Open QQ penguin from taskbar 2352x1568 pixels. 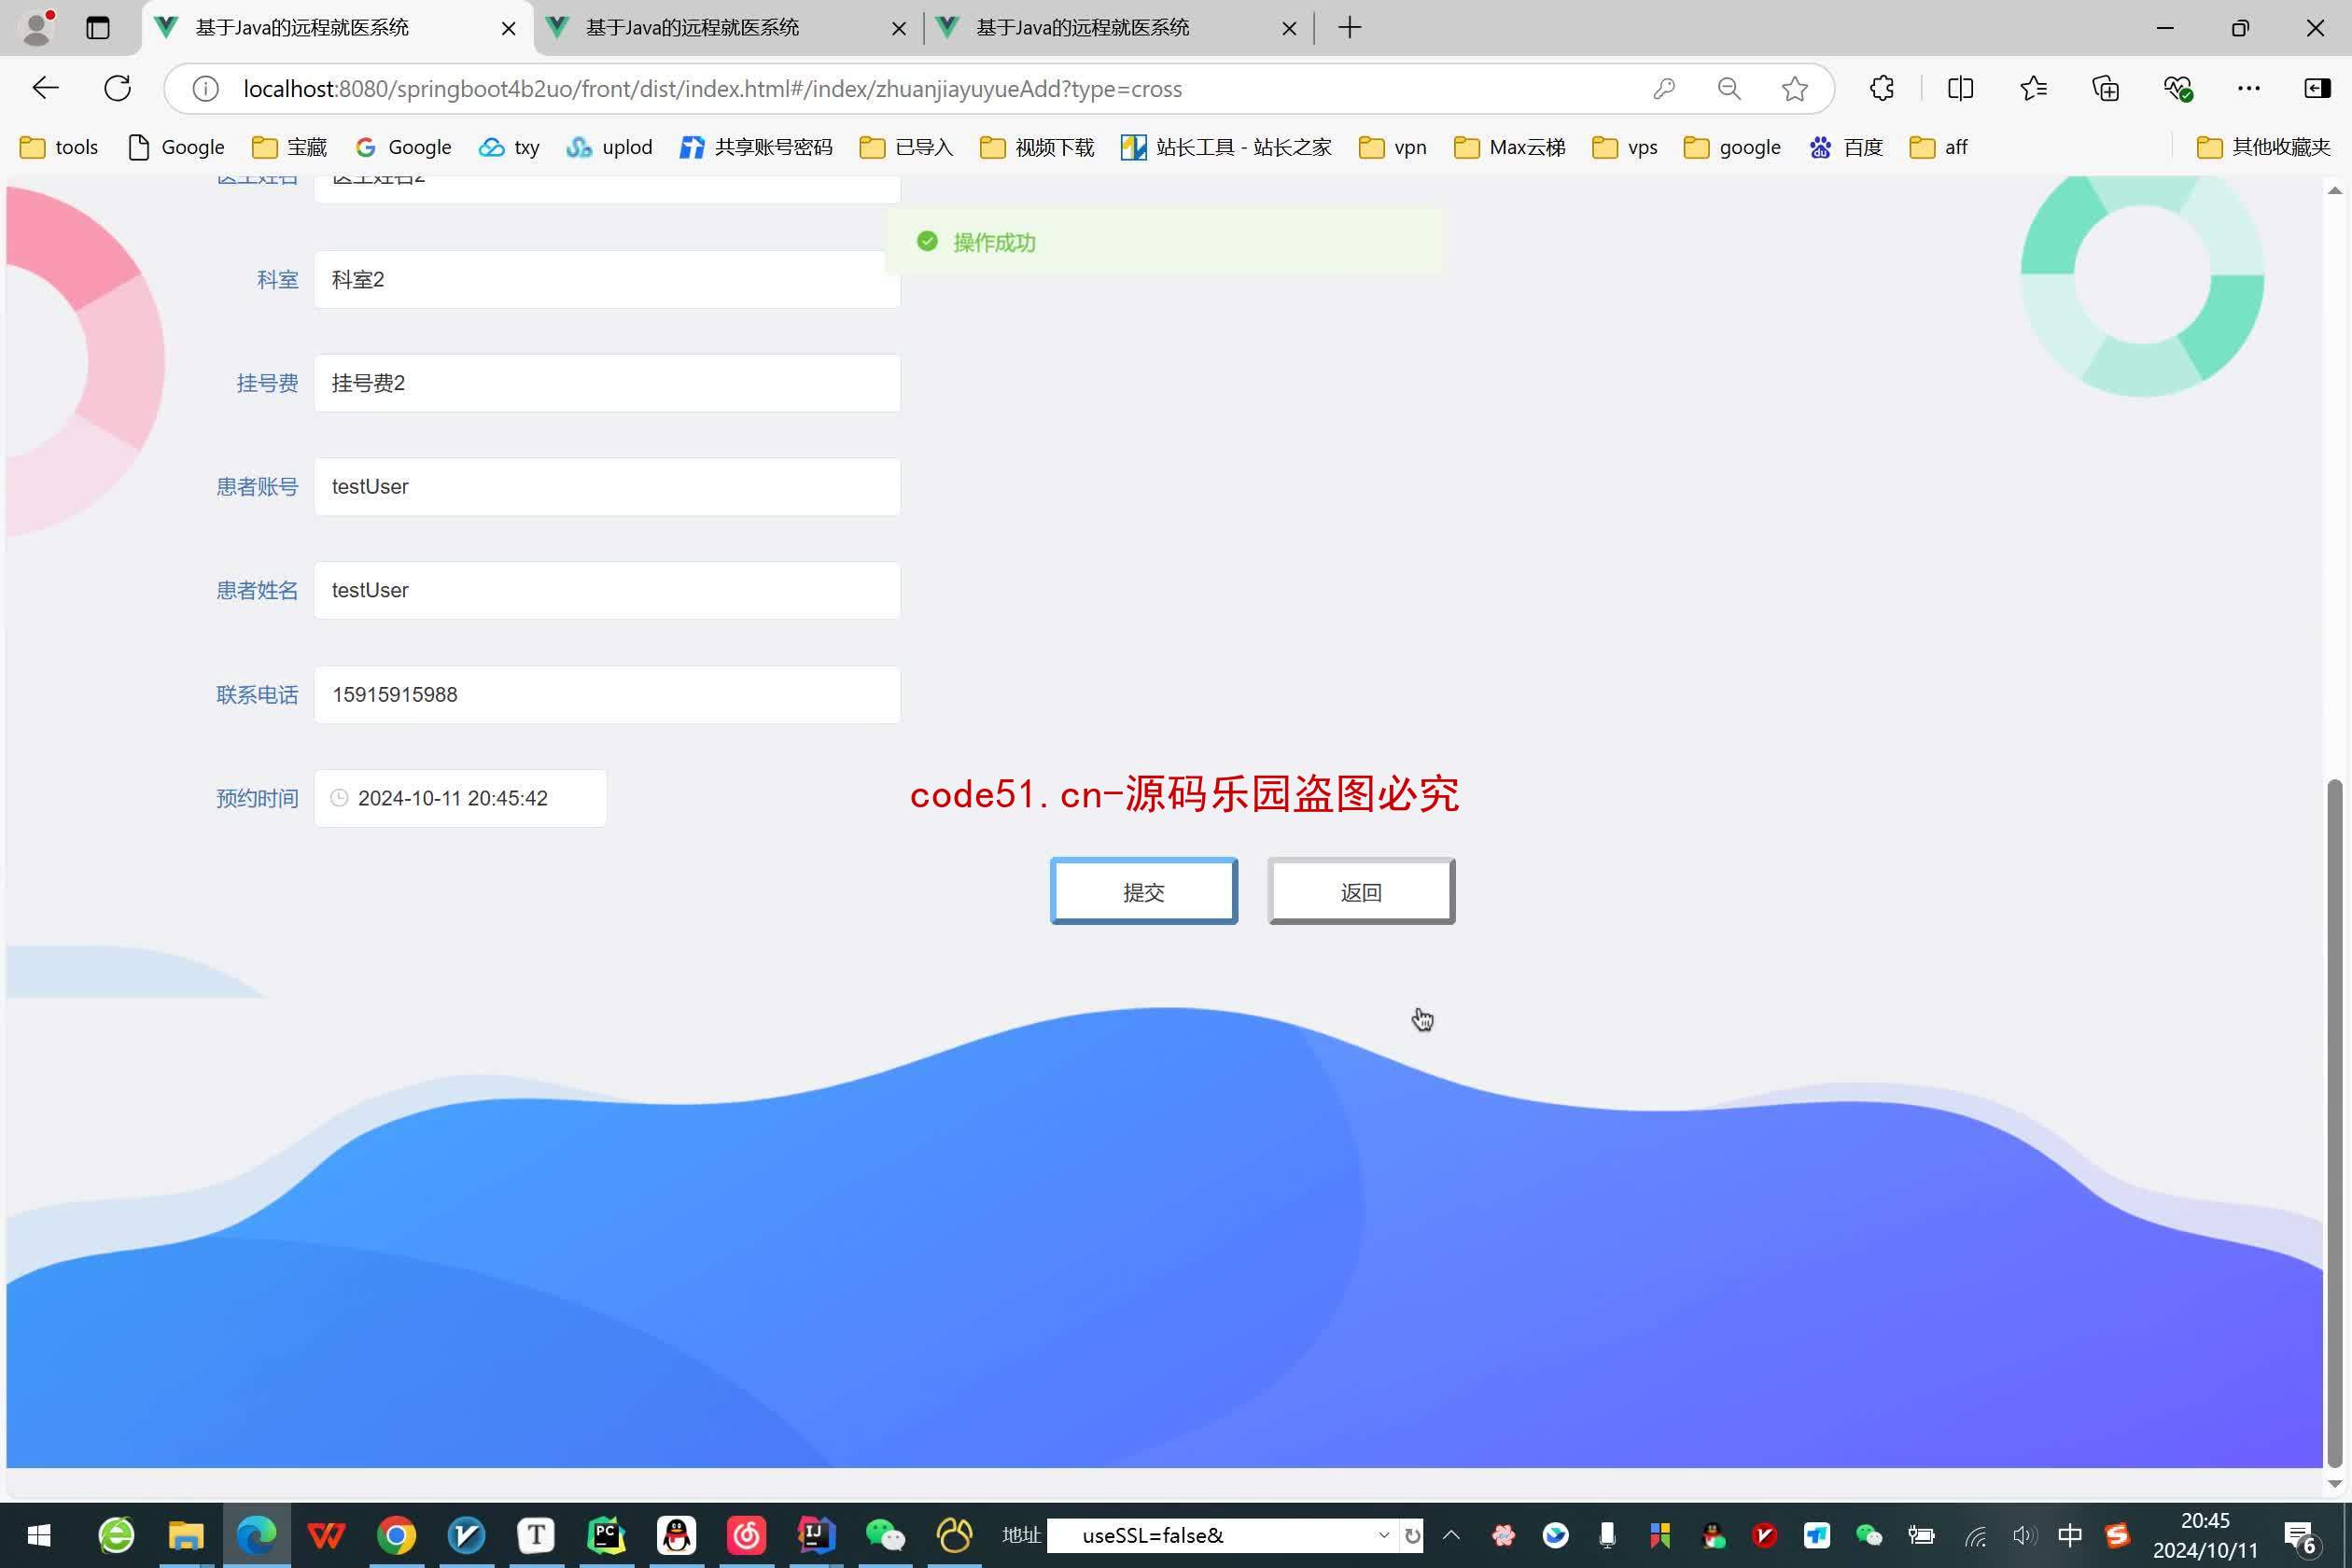click(x=676, y=1535)
